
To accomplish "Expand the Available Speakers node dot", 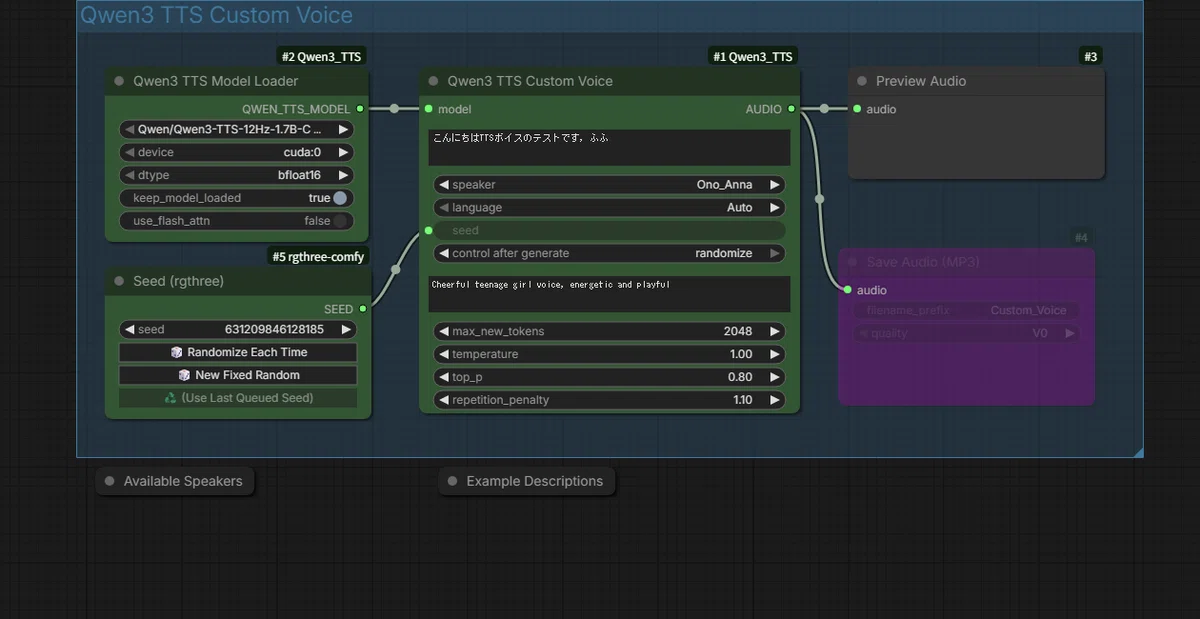I will [110, 481].
